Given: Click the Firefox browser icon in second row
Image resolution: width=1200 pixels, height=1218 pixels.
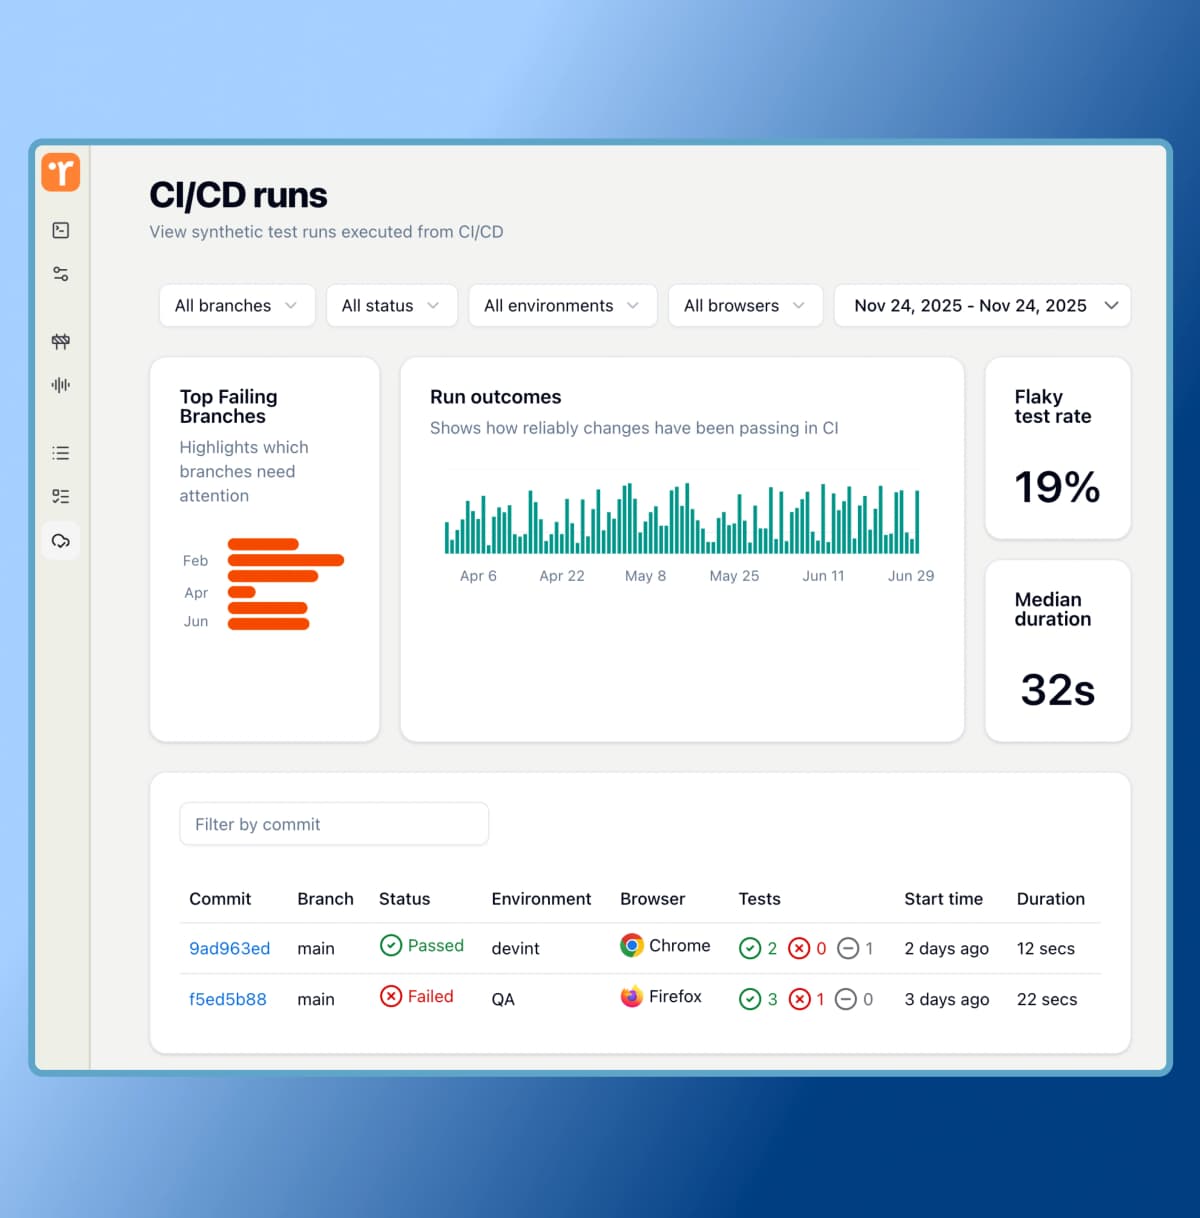Looking at the screenshot, I should click(x=631, y=997).
